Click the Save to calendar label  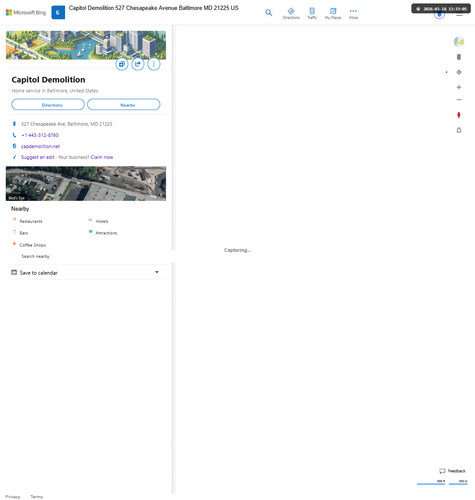coord(38,273)
